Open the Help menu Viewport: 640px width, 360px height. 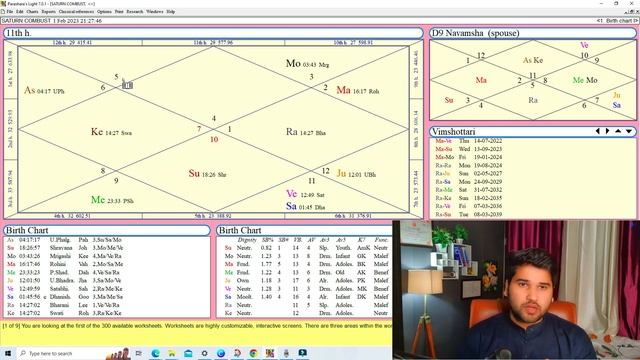click(x=171, y=12)
